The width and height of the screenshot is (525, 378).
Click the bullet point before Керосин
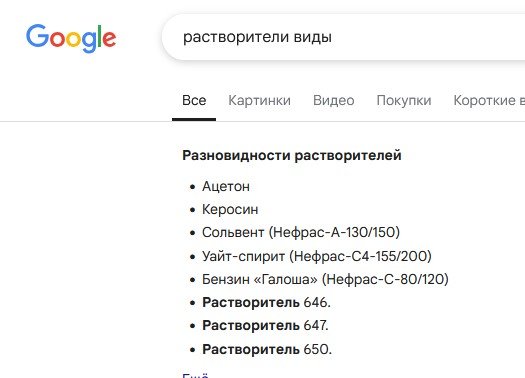click(x=192, y=210)
